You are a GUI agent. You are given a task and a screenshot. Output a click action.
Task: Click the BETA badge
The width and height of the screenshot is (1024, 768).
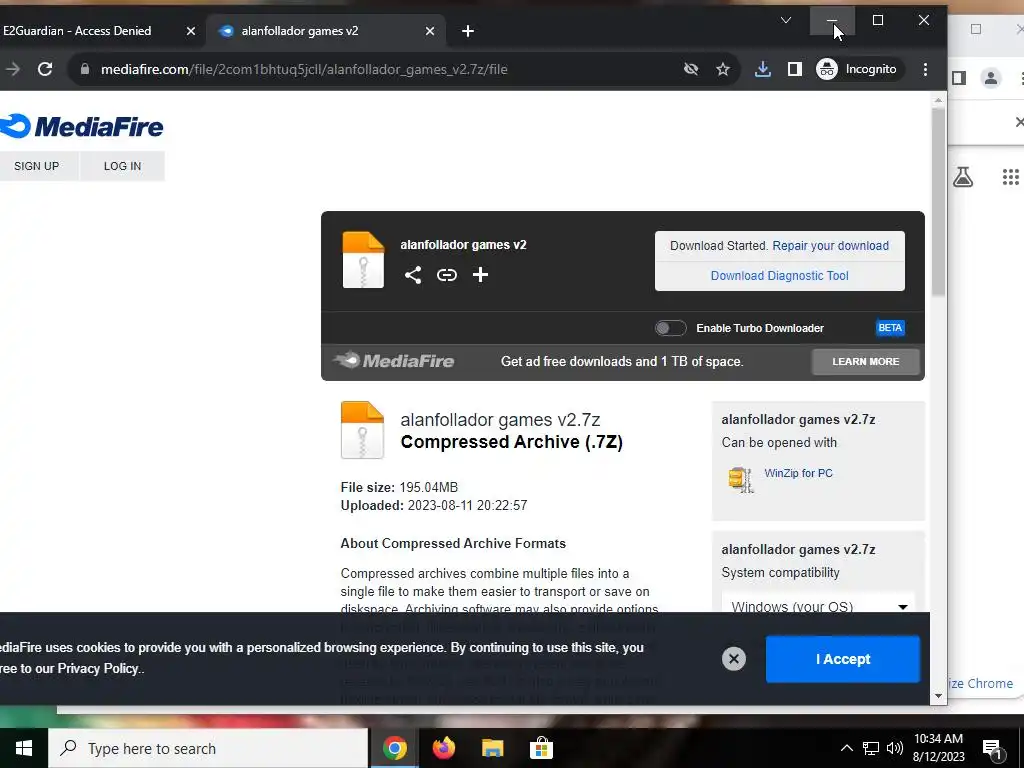[890, 328]
